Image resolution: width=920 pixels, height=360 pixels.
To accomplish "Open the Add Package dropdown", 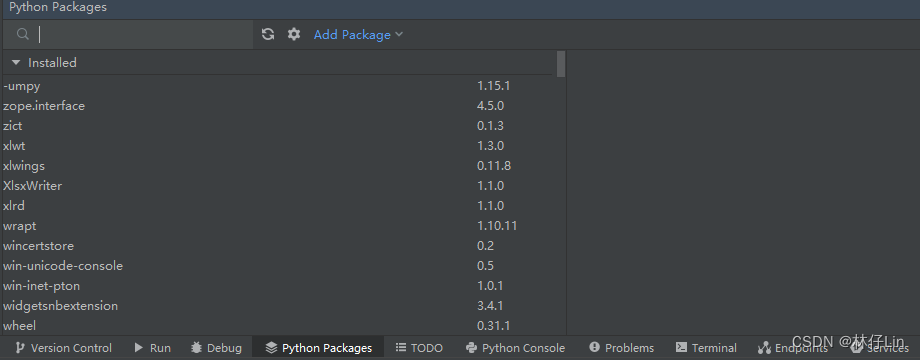I will coord(358,35).
